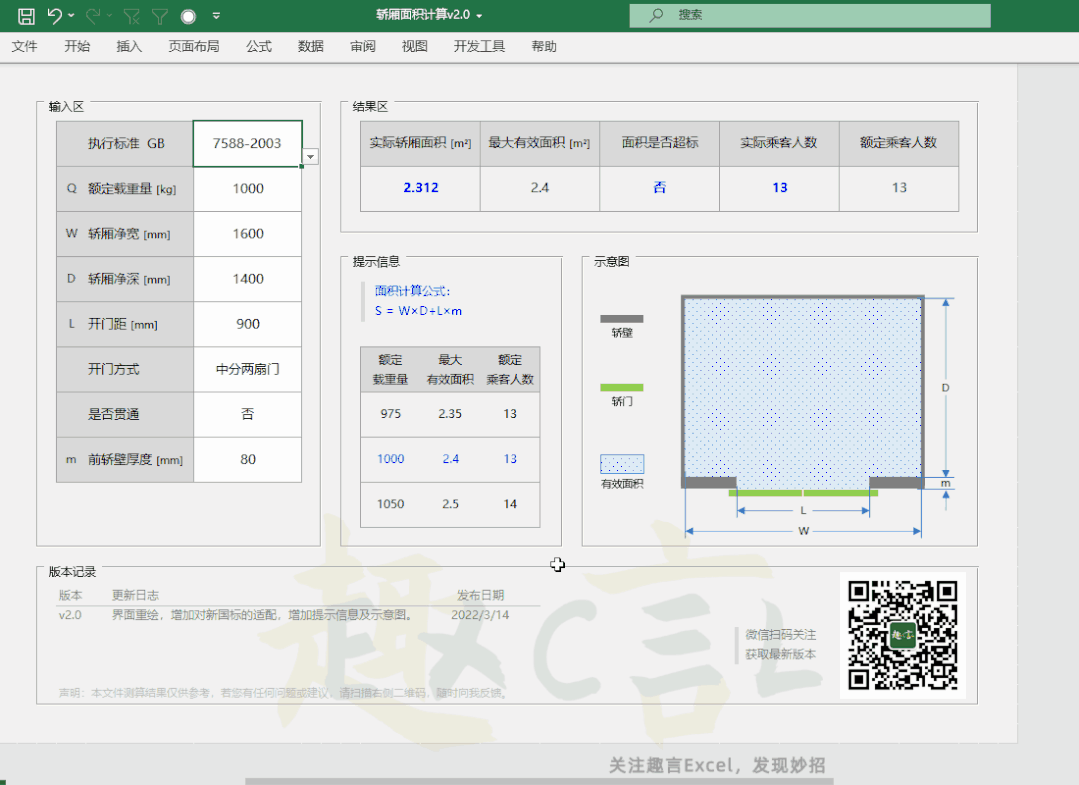
Task: Click the horizontal scrollbar at the bottom
Action: point(539,782)
